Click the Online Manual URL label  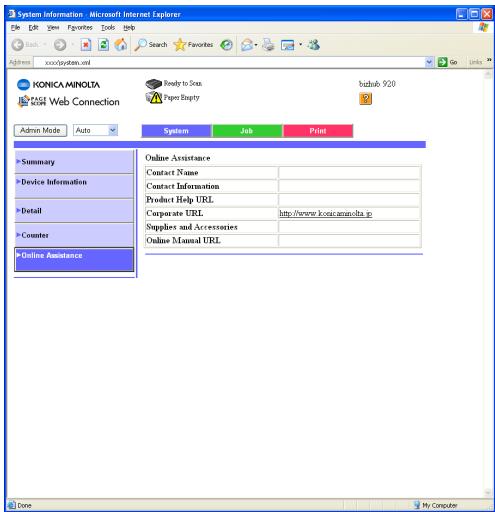pyautogui.click(x=183, y=240)
